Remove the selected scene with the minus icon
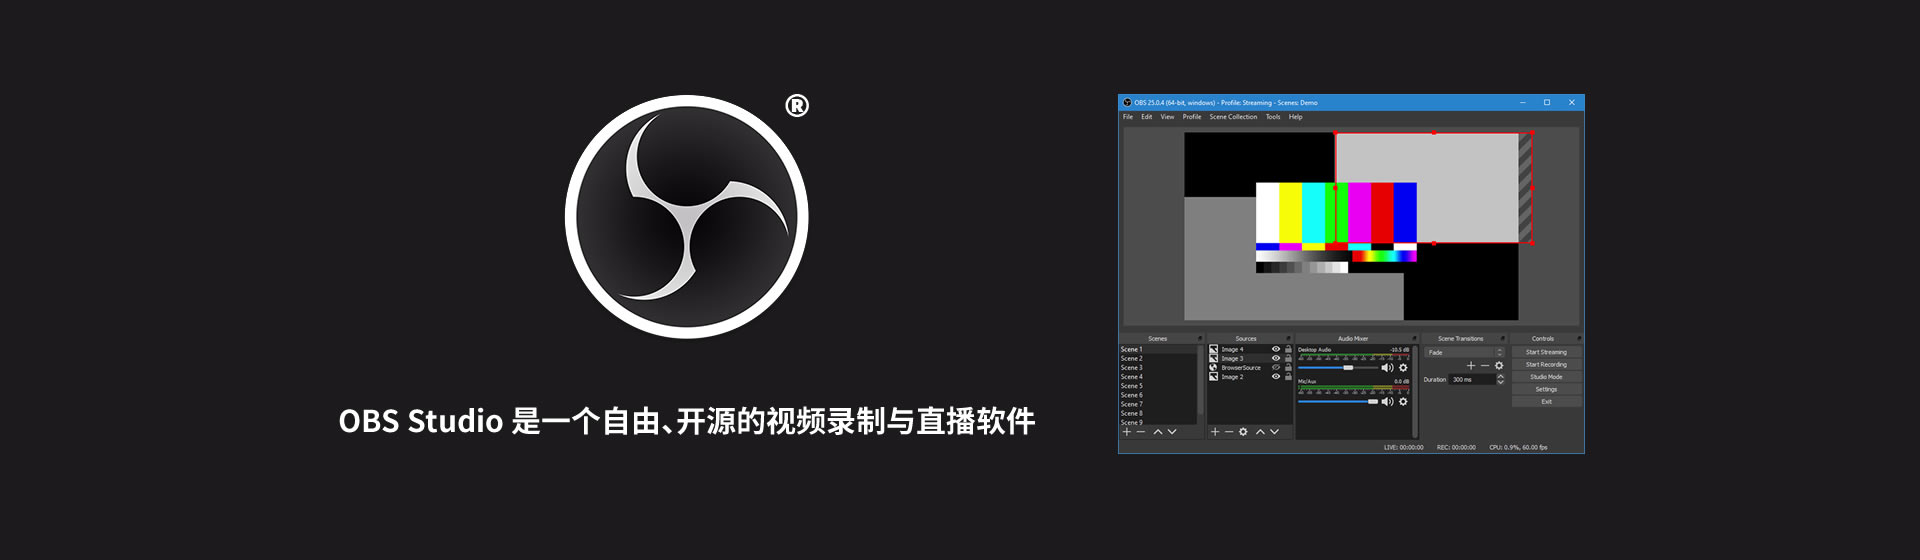 click(x=1141, y=432)
